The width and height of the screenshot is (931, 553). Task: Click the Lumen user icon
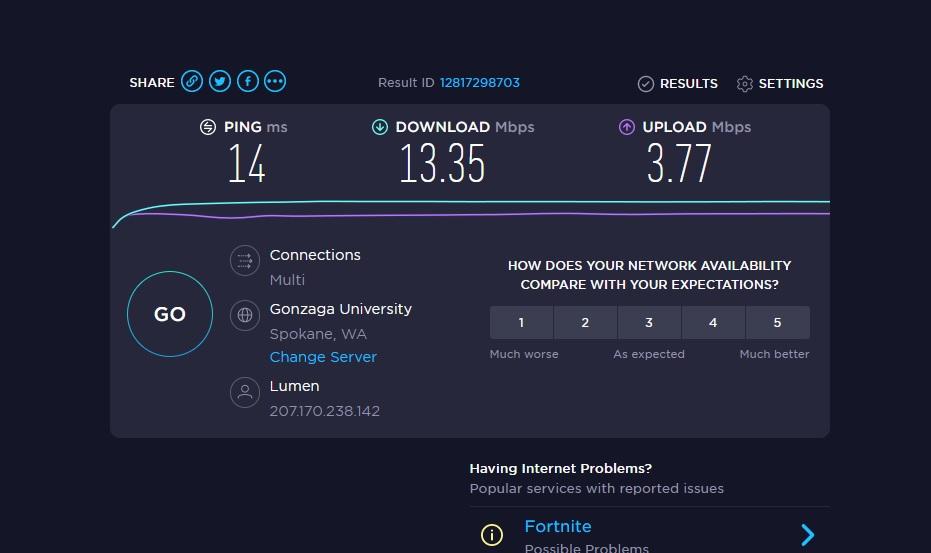(x=245, y=392)
